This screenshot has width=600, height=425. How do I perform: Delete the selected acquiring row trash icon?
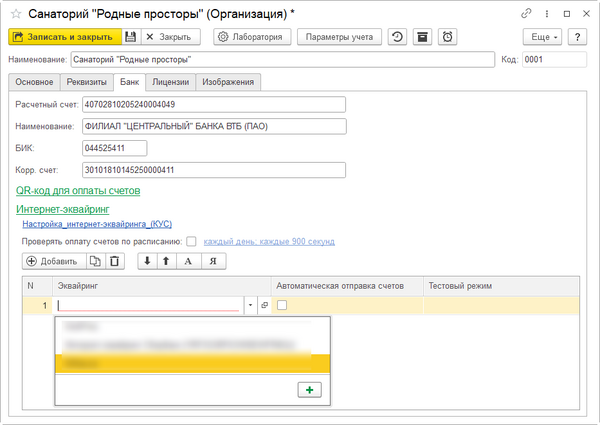click(x=114, y=261)
